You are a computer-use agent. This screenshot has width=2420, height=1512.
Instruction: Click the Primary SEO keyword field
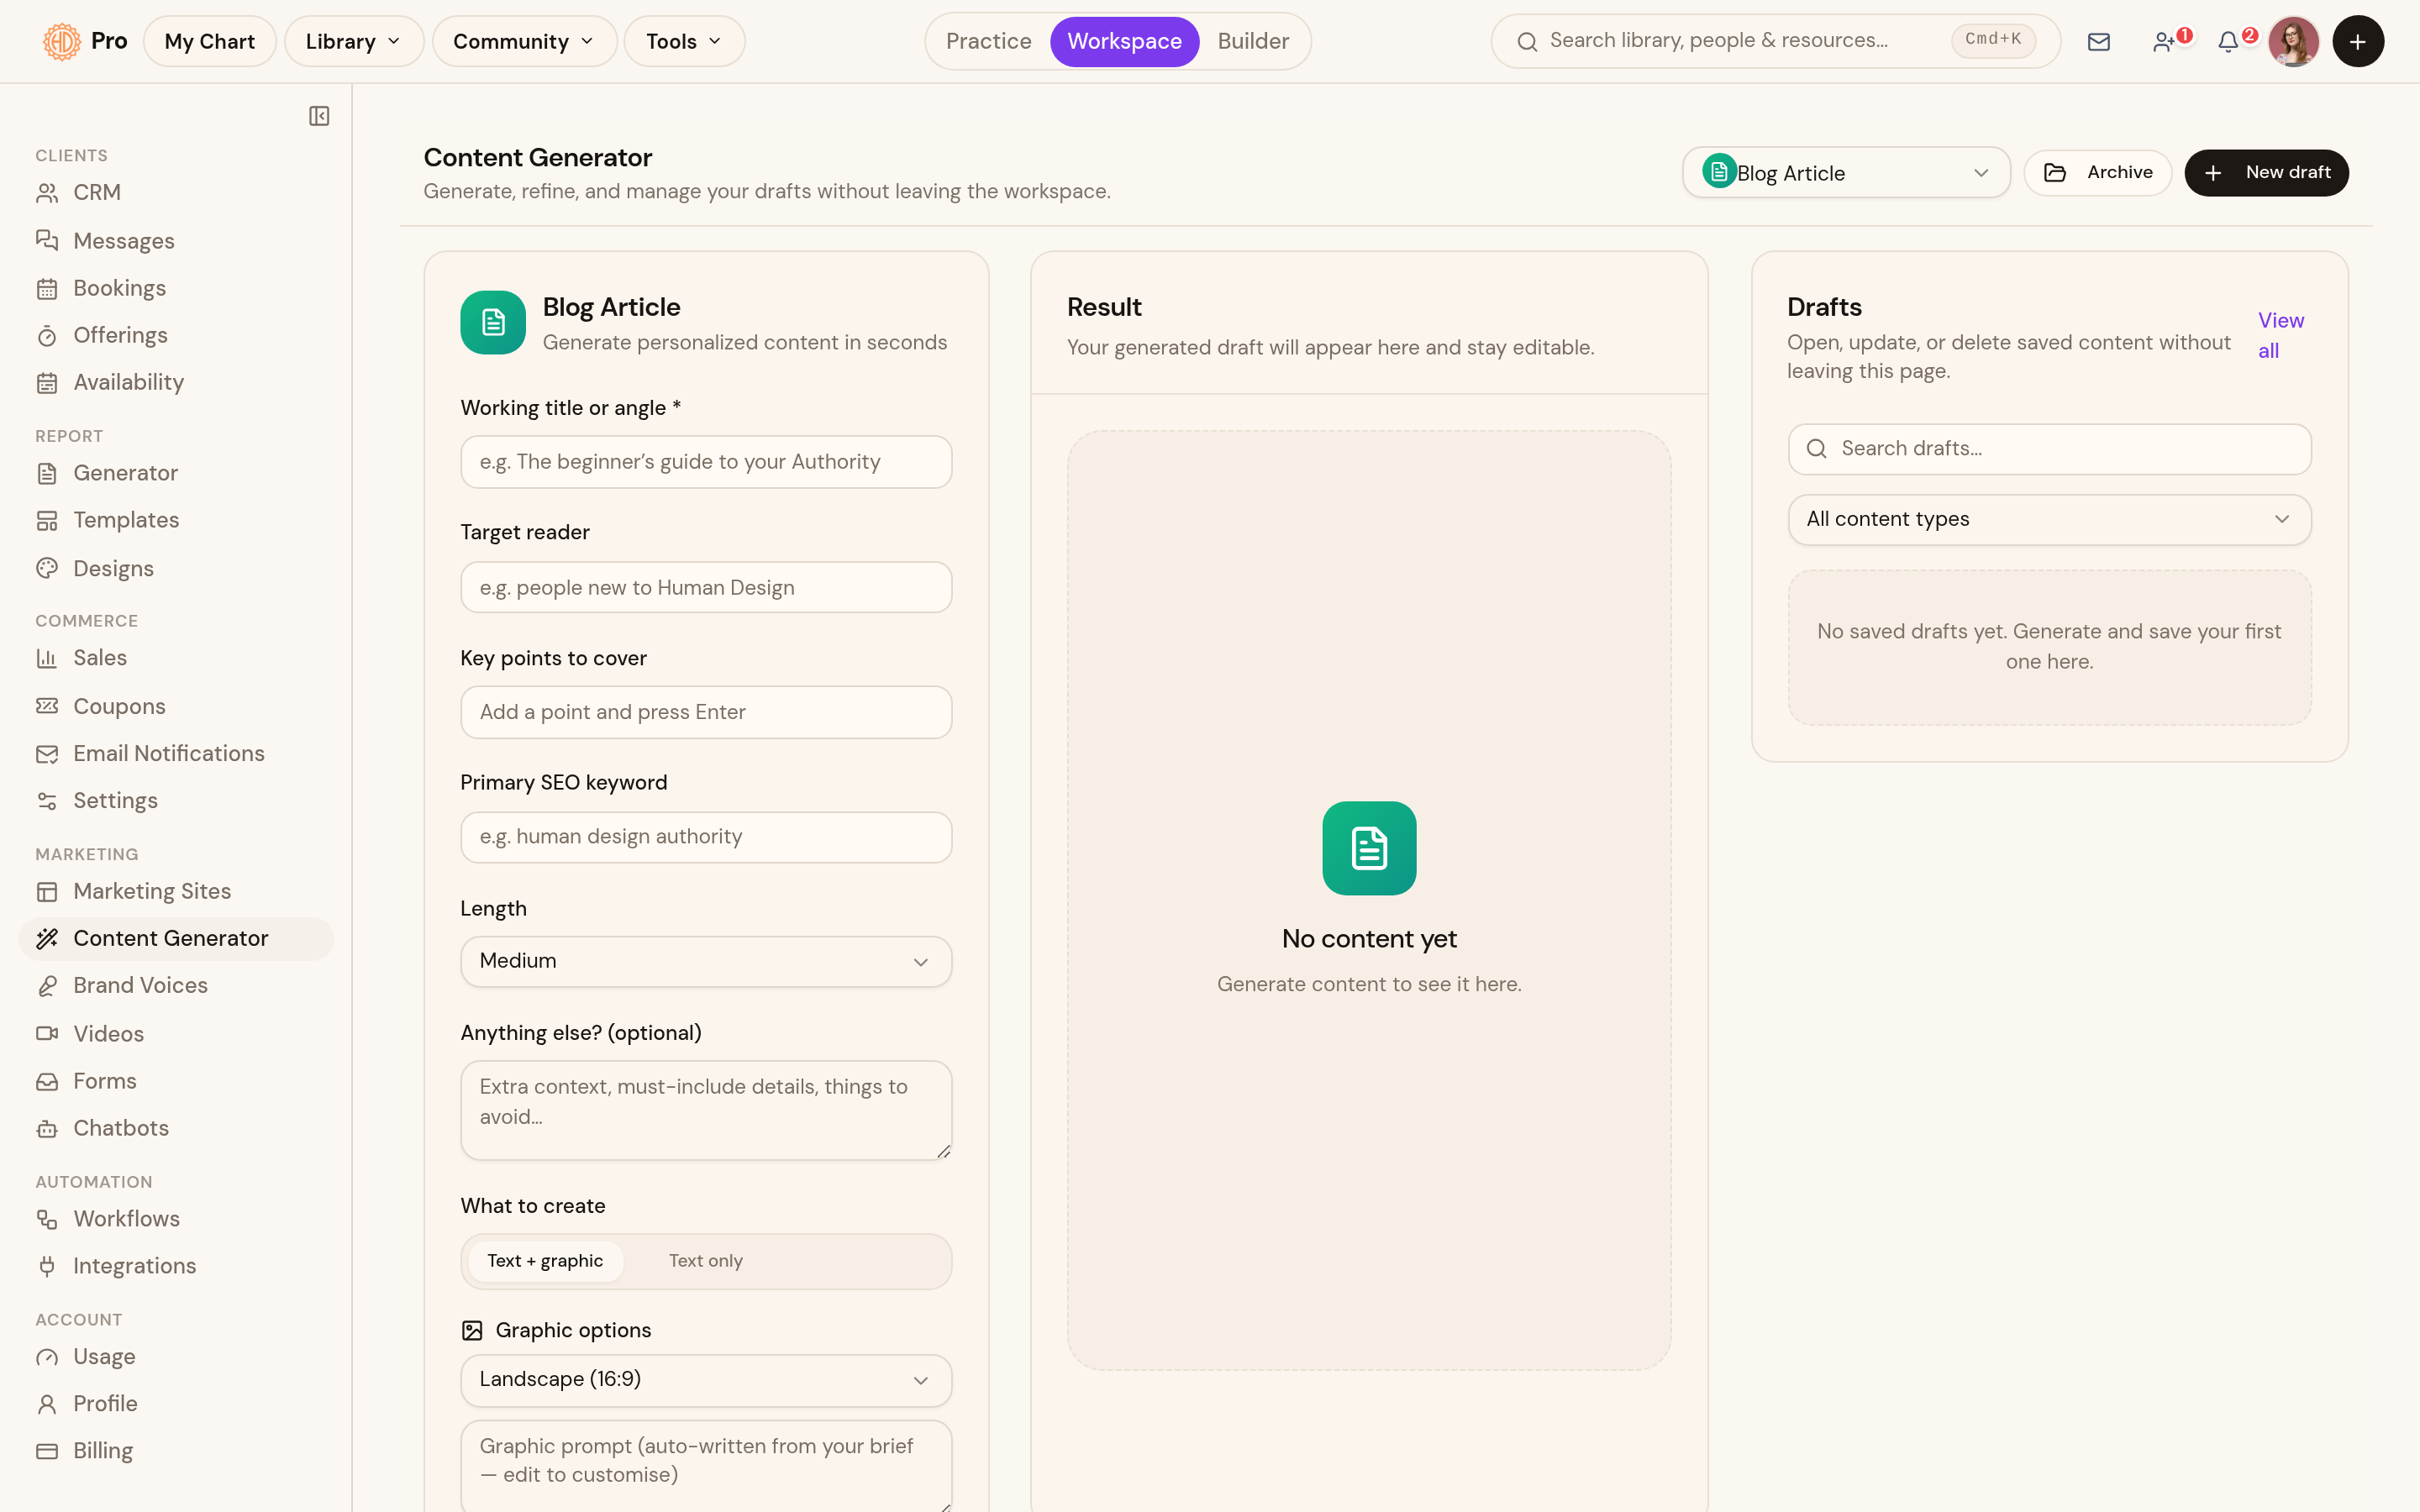click(706, 837)
